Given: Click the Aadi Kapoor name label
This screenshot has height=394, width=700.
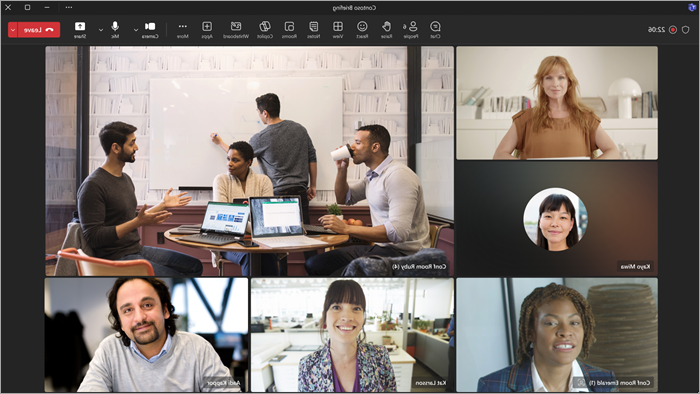Looking at the screenshot, I should point(224,383).
